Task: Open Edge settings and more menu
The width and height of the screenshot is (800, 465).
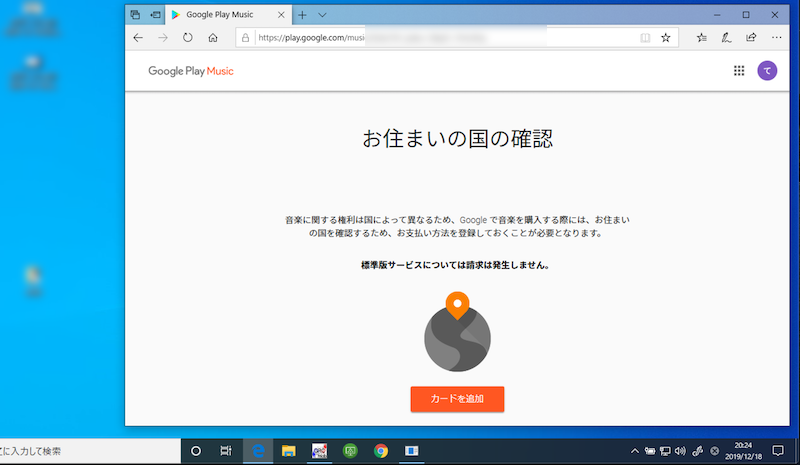Action: click(776, 38)
